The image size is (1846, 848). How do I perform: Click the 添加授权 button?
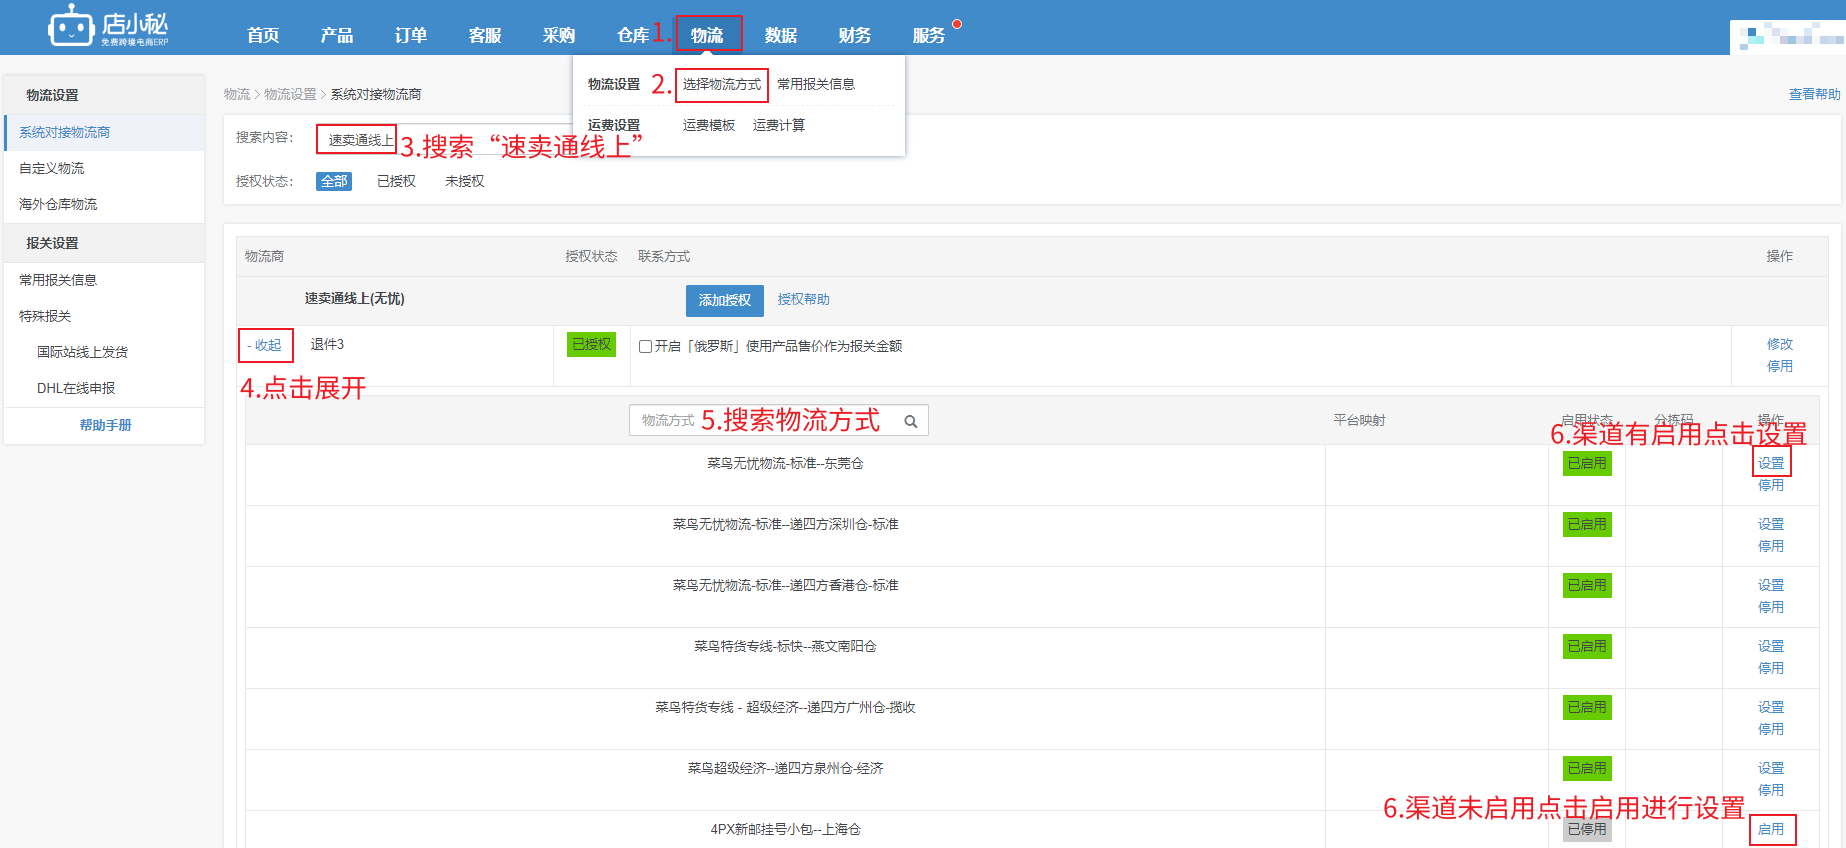[x=725, y=300]
